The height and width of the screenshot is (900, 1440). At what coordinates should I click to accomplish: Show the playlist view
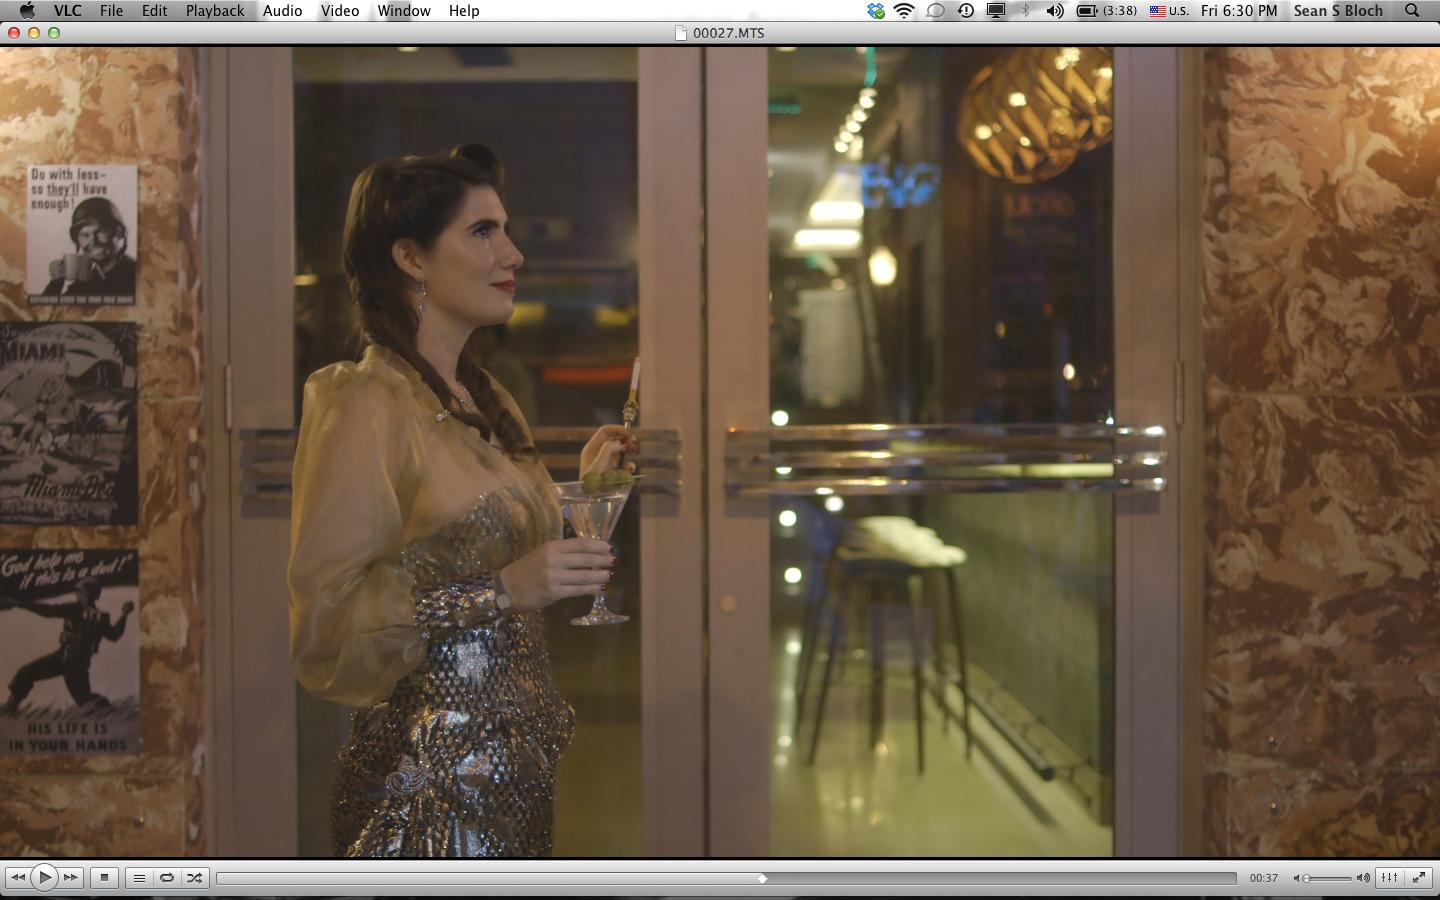tap(139, 878)
